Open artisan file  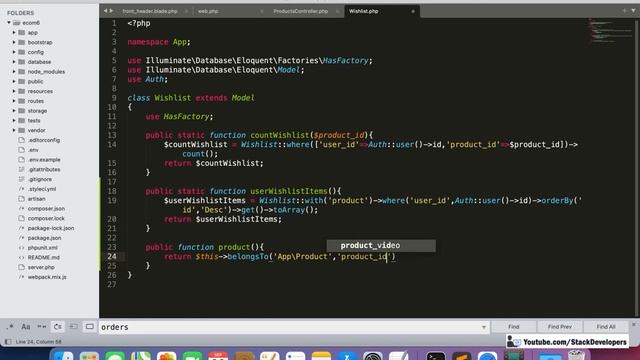point(36,199)
